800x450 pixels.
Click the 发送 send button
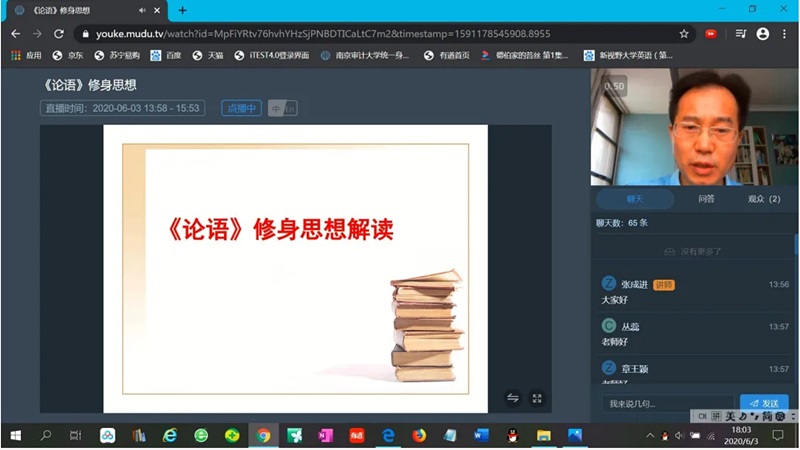(x=764, y=403)
